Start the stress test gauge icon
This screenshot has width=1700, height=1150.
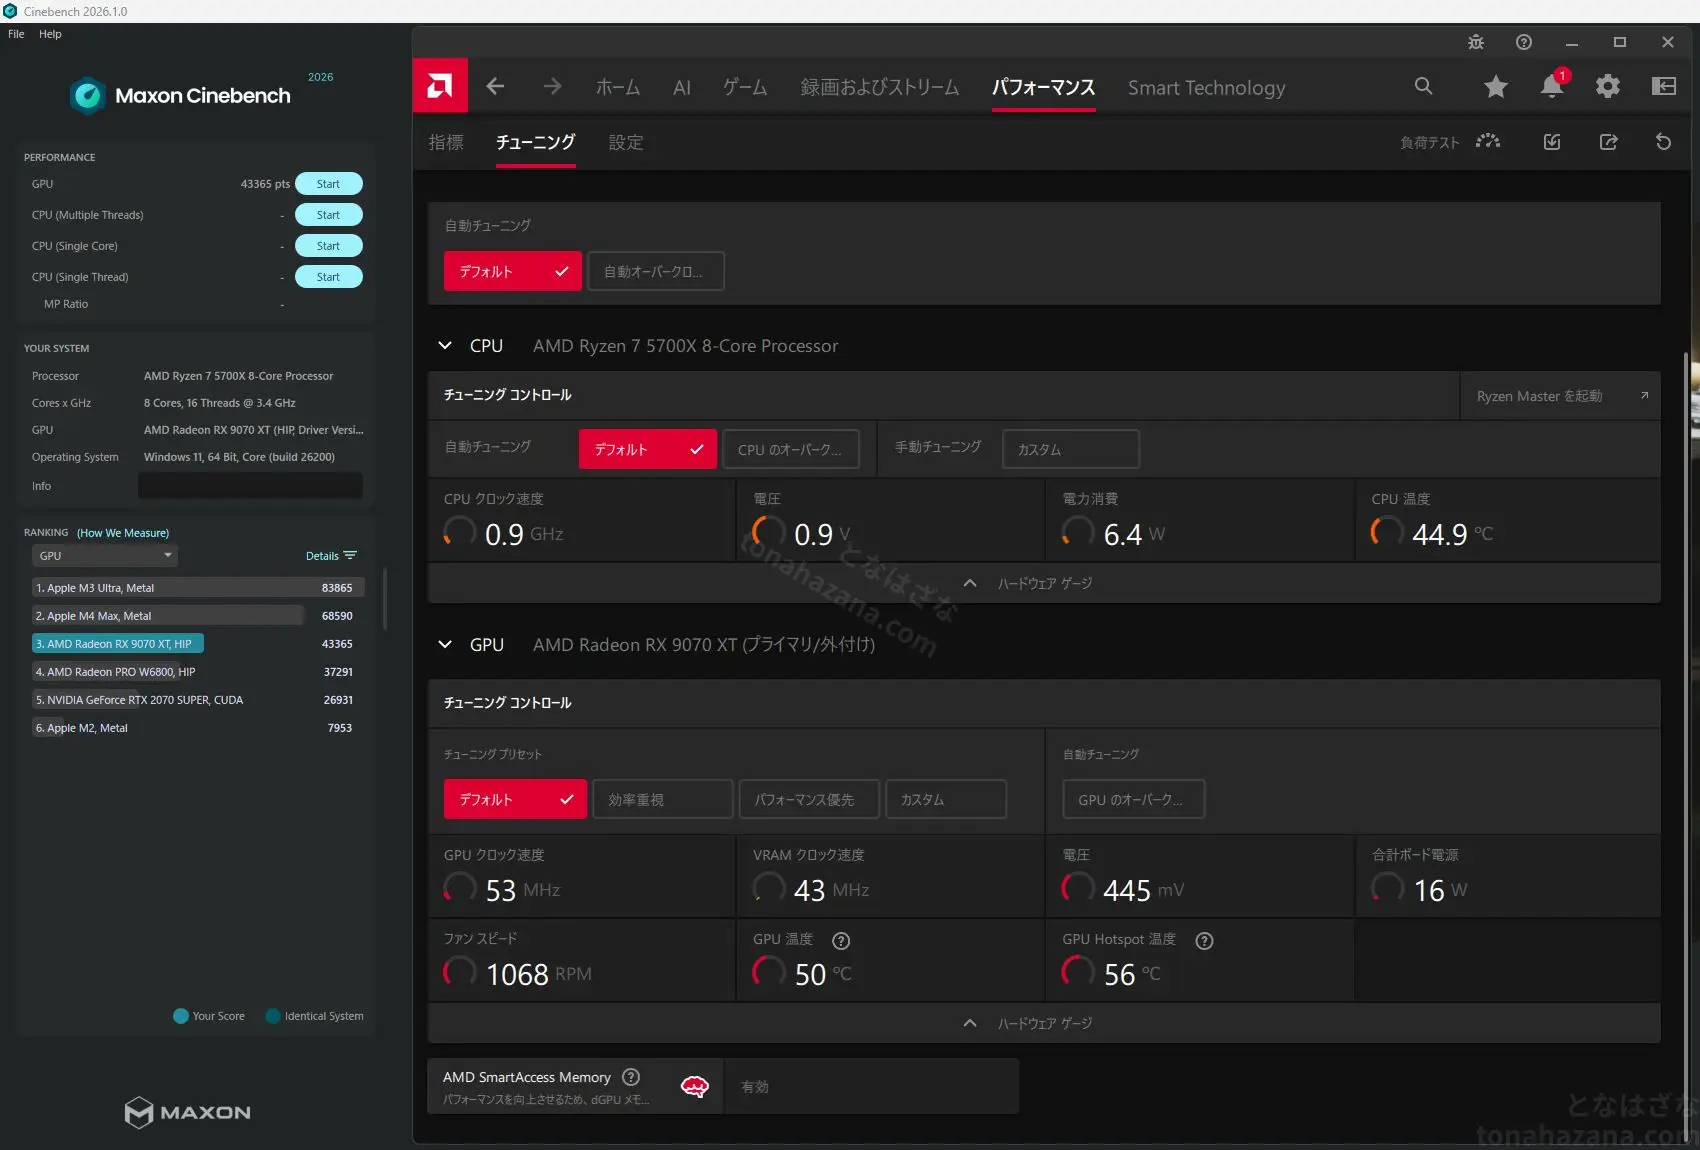1488,141
